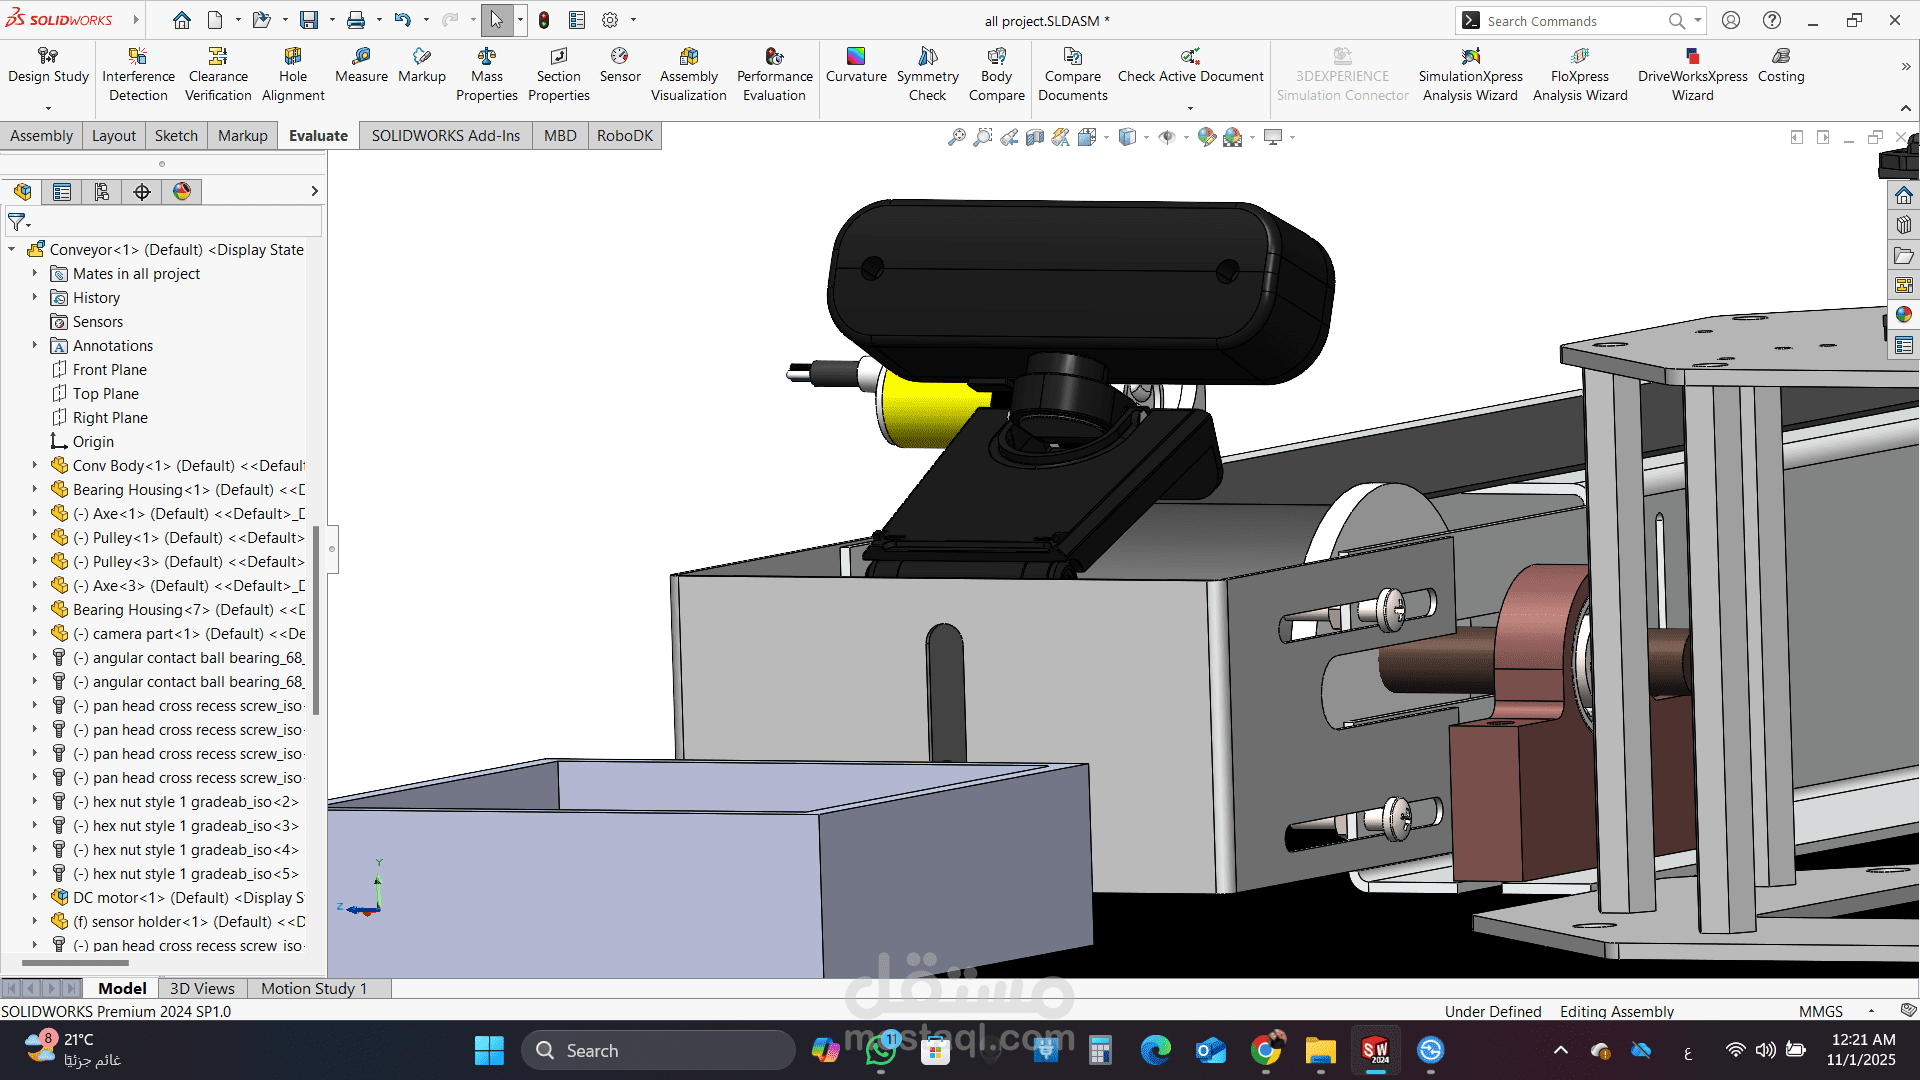This screenshot has height=1080, width=1920.
Task: Click Zoom to Fit in view toolbar
Action: tap(957, 137)
